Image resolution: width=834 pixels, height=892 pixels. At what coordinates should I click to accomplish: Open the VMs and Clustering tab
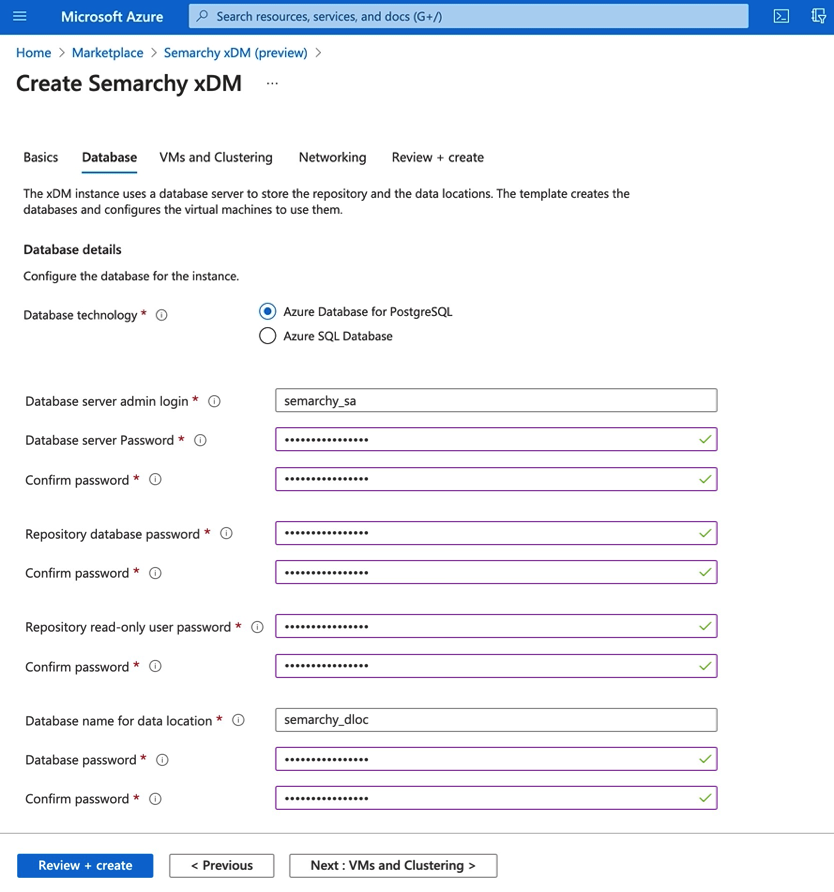(x=215, y=157)
